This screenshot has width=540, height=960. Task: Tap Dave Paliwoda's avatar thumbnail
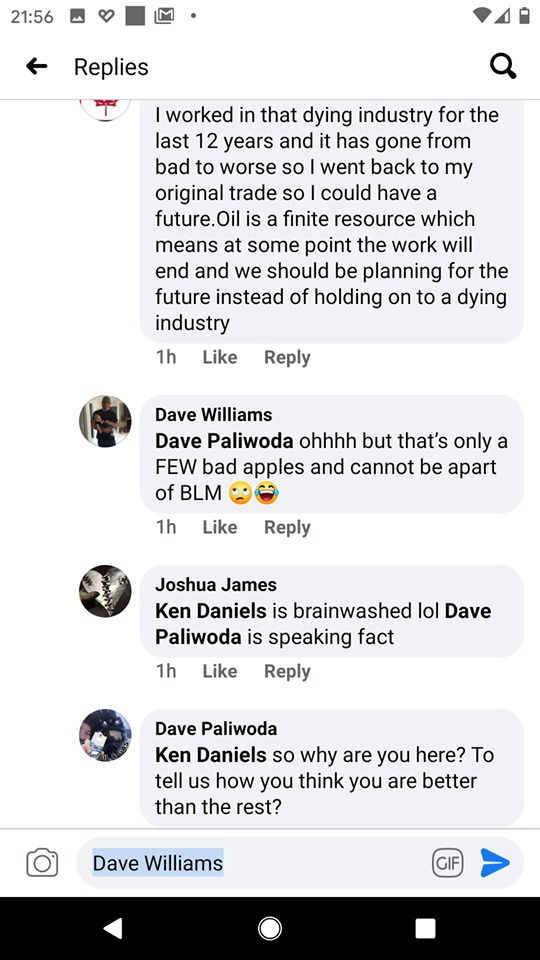105,735
